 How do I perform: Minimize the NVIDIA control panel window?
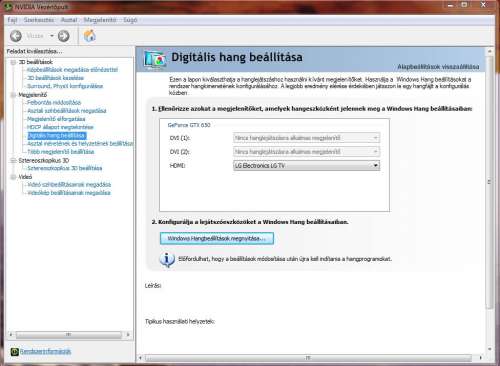(450, 5)
